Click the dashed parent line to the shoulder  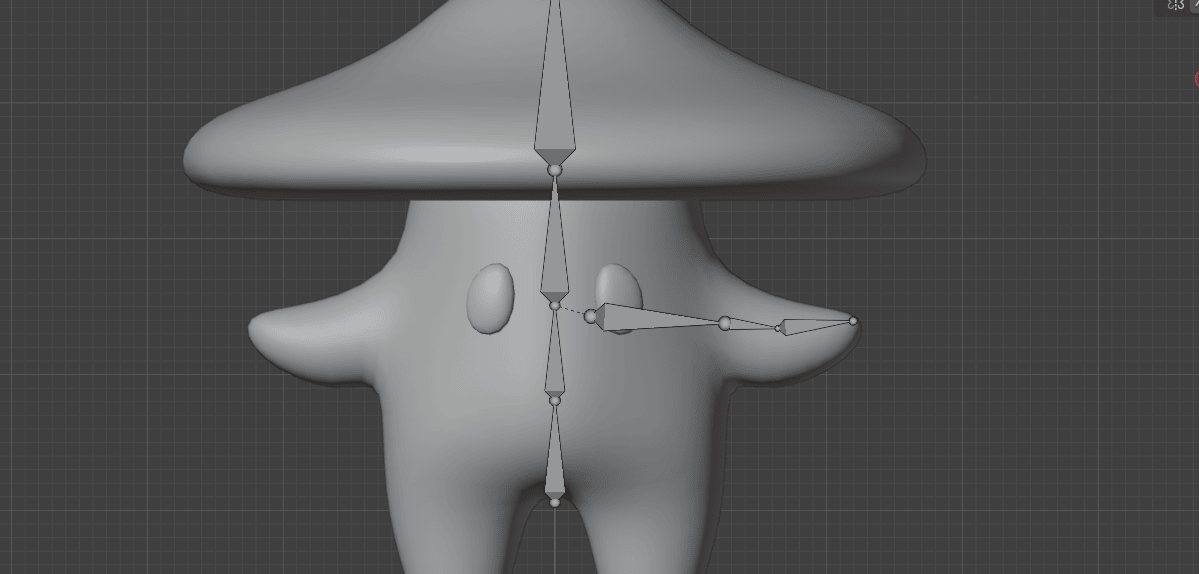pyautogui.click(x=572, y=311)
